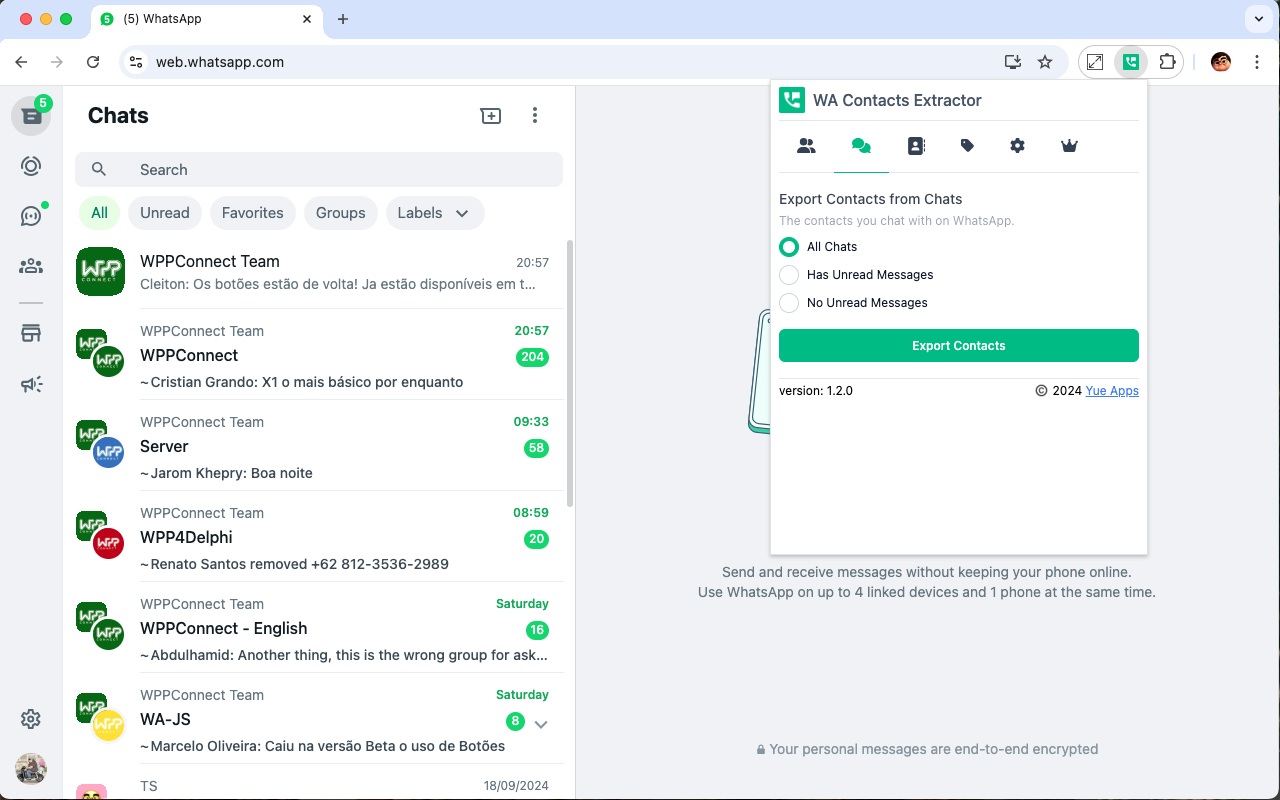
Task: Open the Yue Apps link
Action: click(x=1112, y=391)
